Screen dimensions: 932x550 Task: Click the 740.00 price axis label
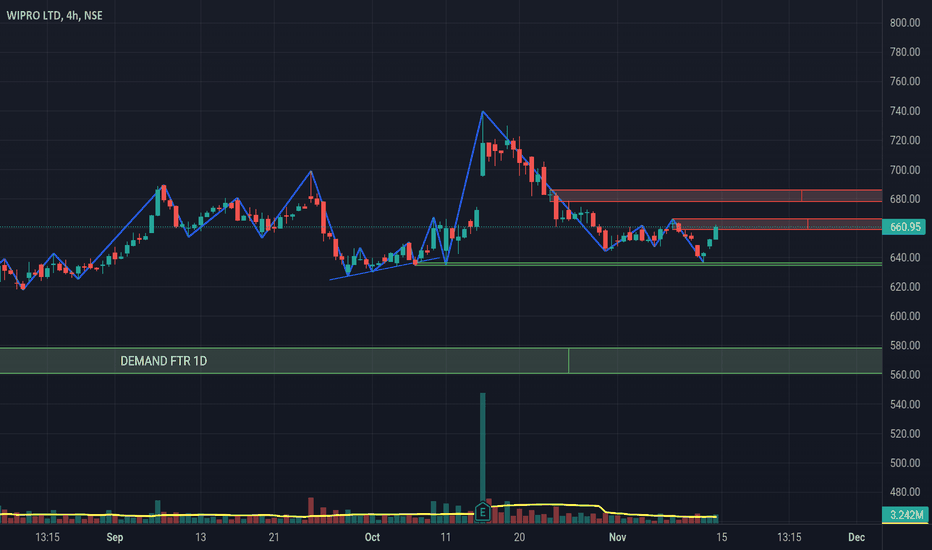(905, 111)
